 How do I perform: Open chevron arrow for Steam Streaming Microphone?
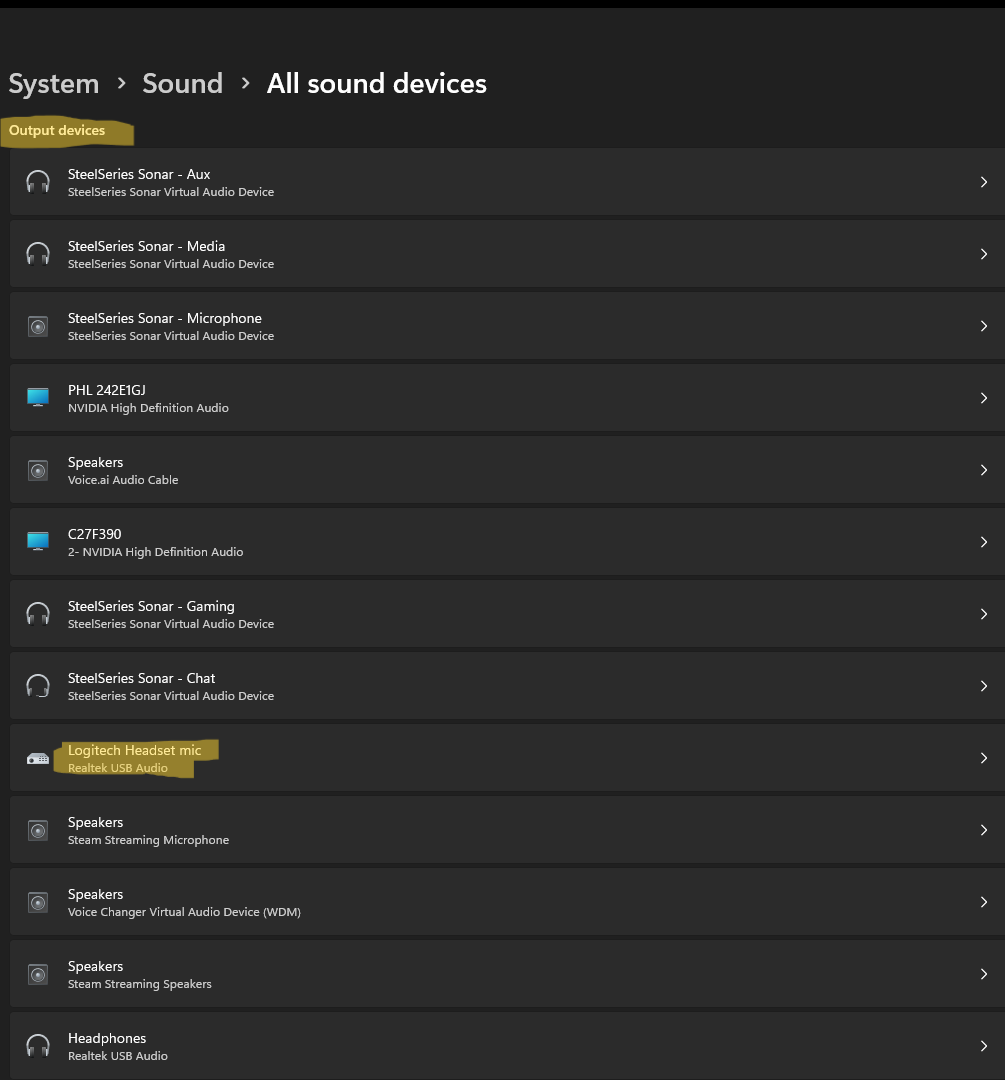click(x=984, y=830)
